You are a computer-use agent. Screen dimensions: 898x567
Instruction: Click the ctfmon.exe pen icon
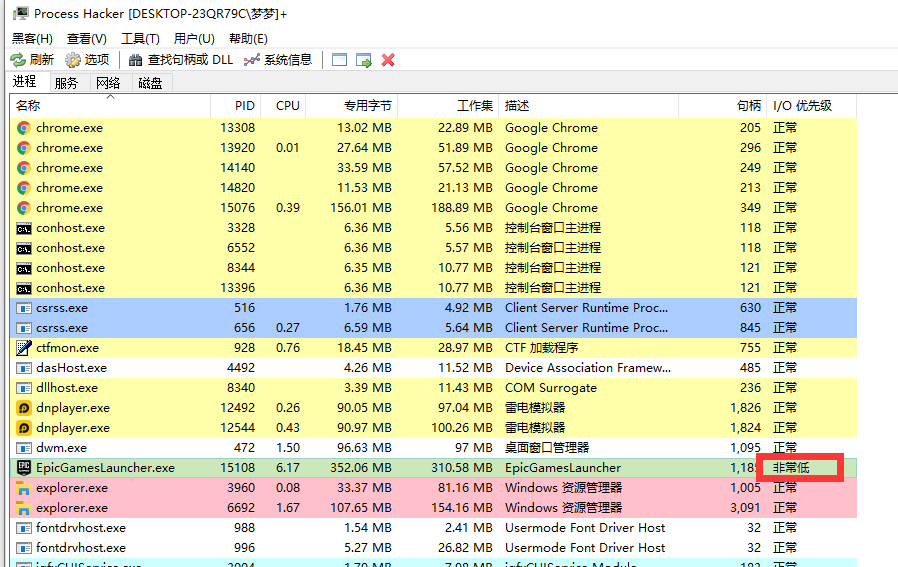click(x=23, y=348)
